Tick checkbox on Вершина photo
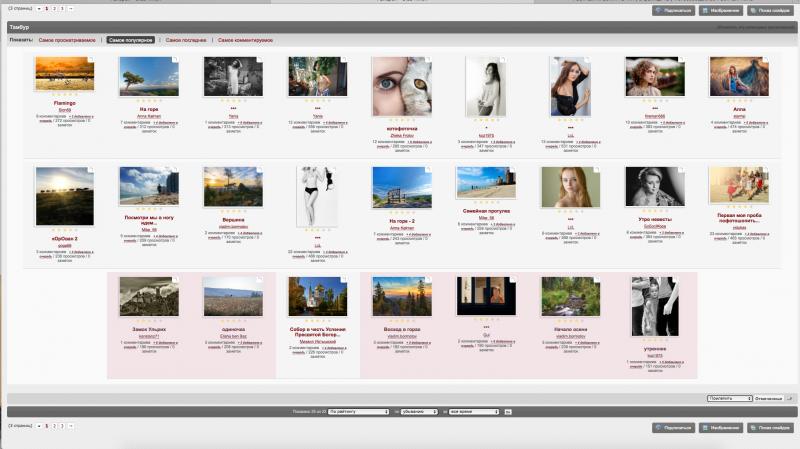Screen dimensions: 800x449 coord(259,170)
